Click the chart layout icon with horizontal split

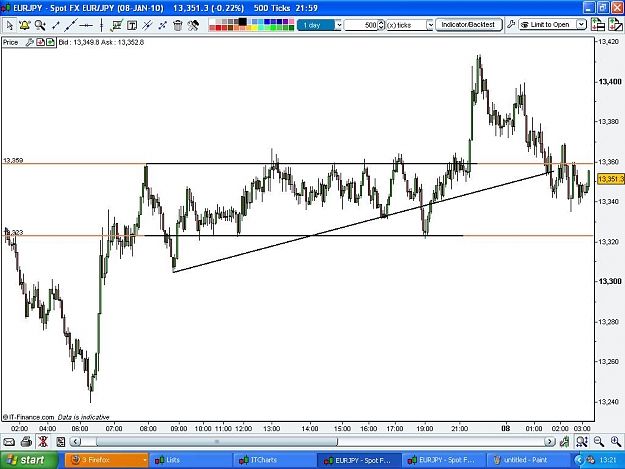pos(598,25)
